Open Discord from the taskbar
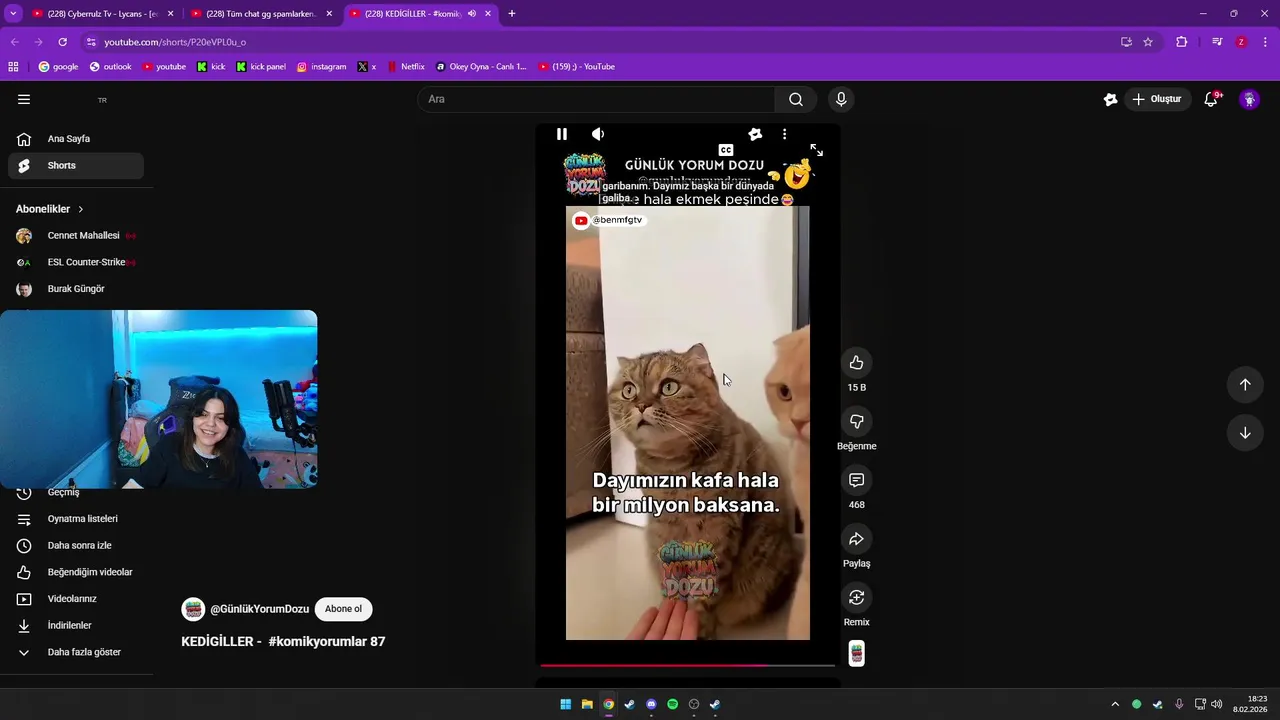 coord(651,704)
